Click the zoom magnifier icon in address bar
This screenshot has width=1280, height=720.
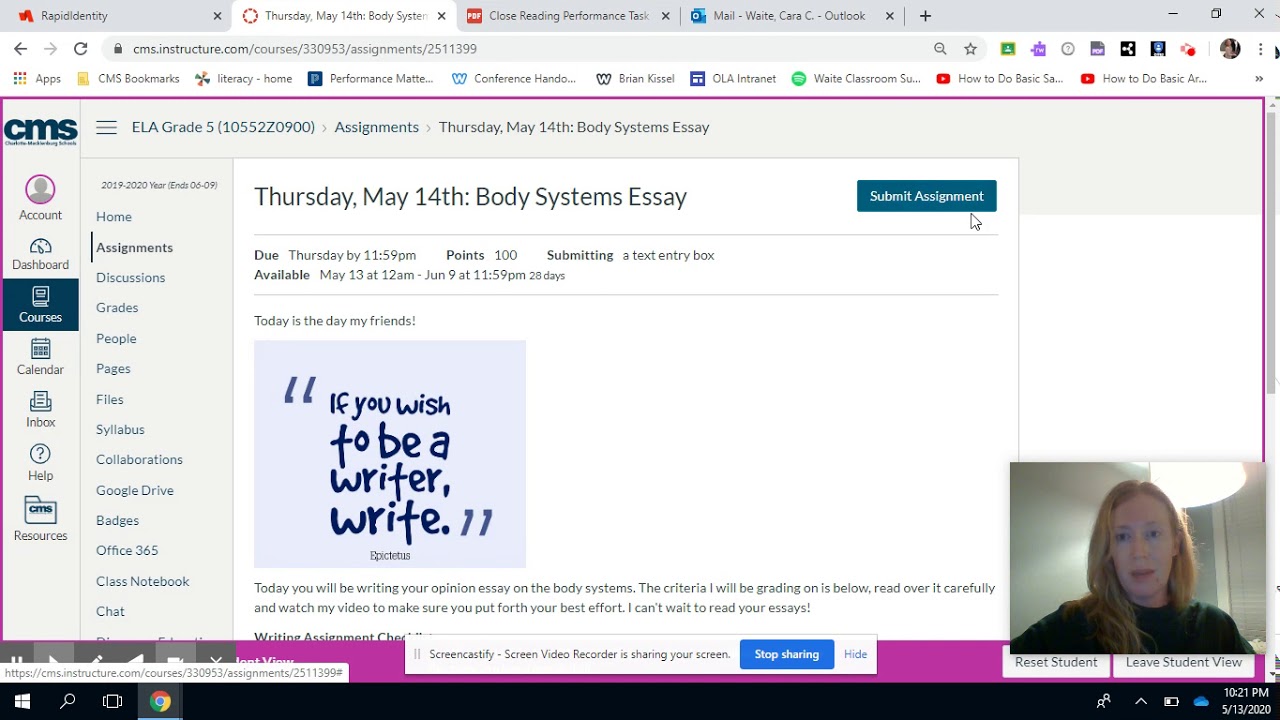(940, 48)
